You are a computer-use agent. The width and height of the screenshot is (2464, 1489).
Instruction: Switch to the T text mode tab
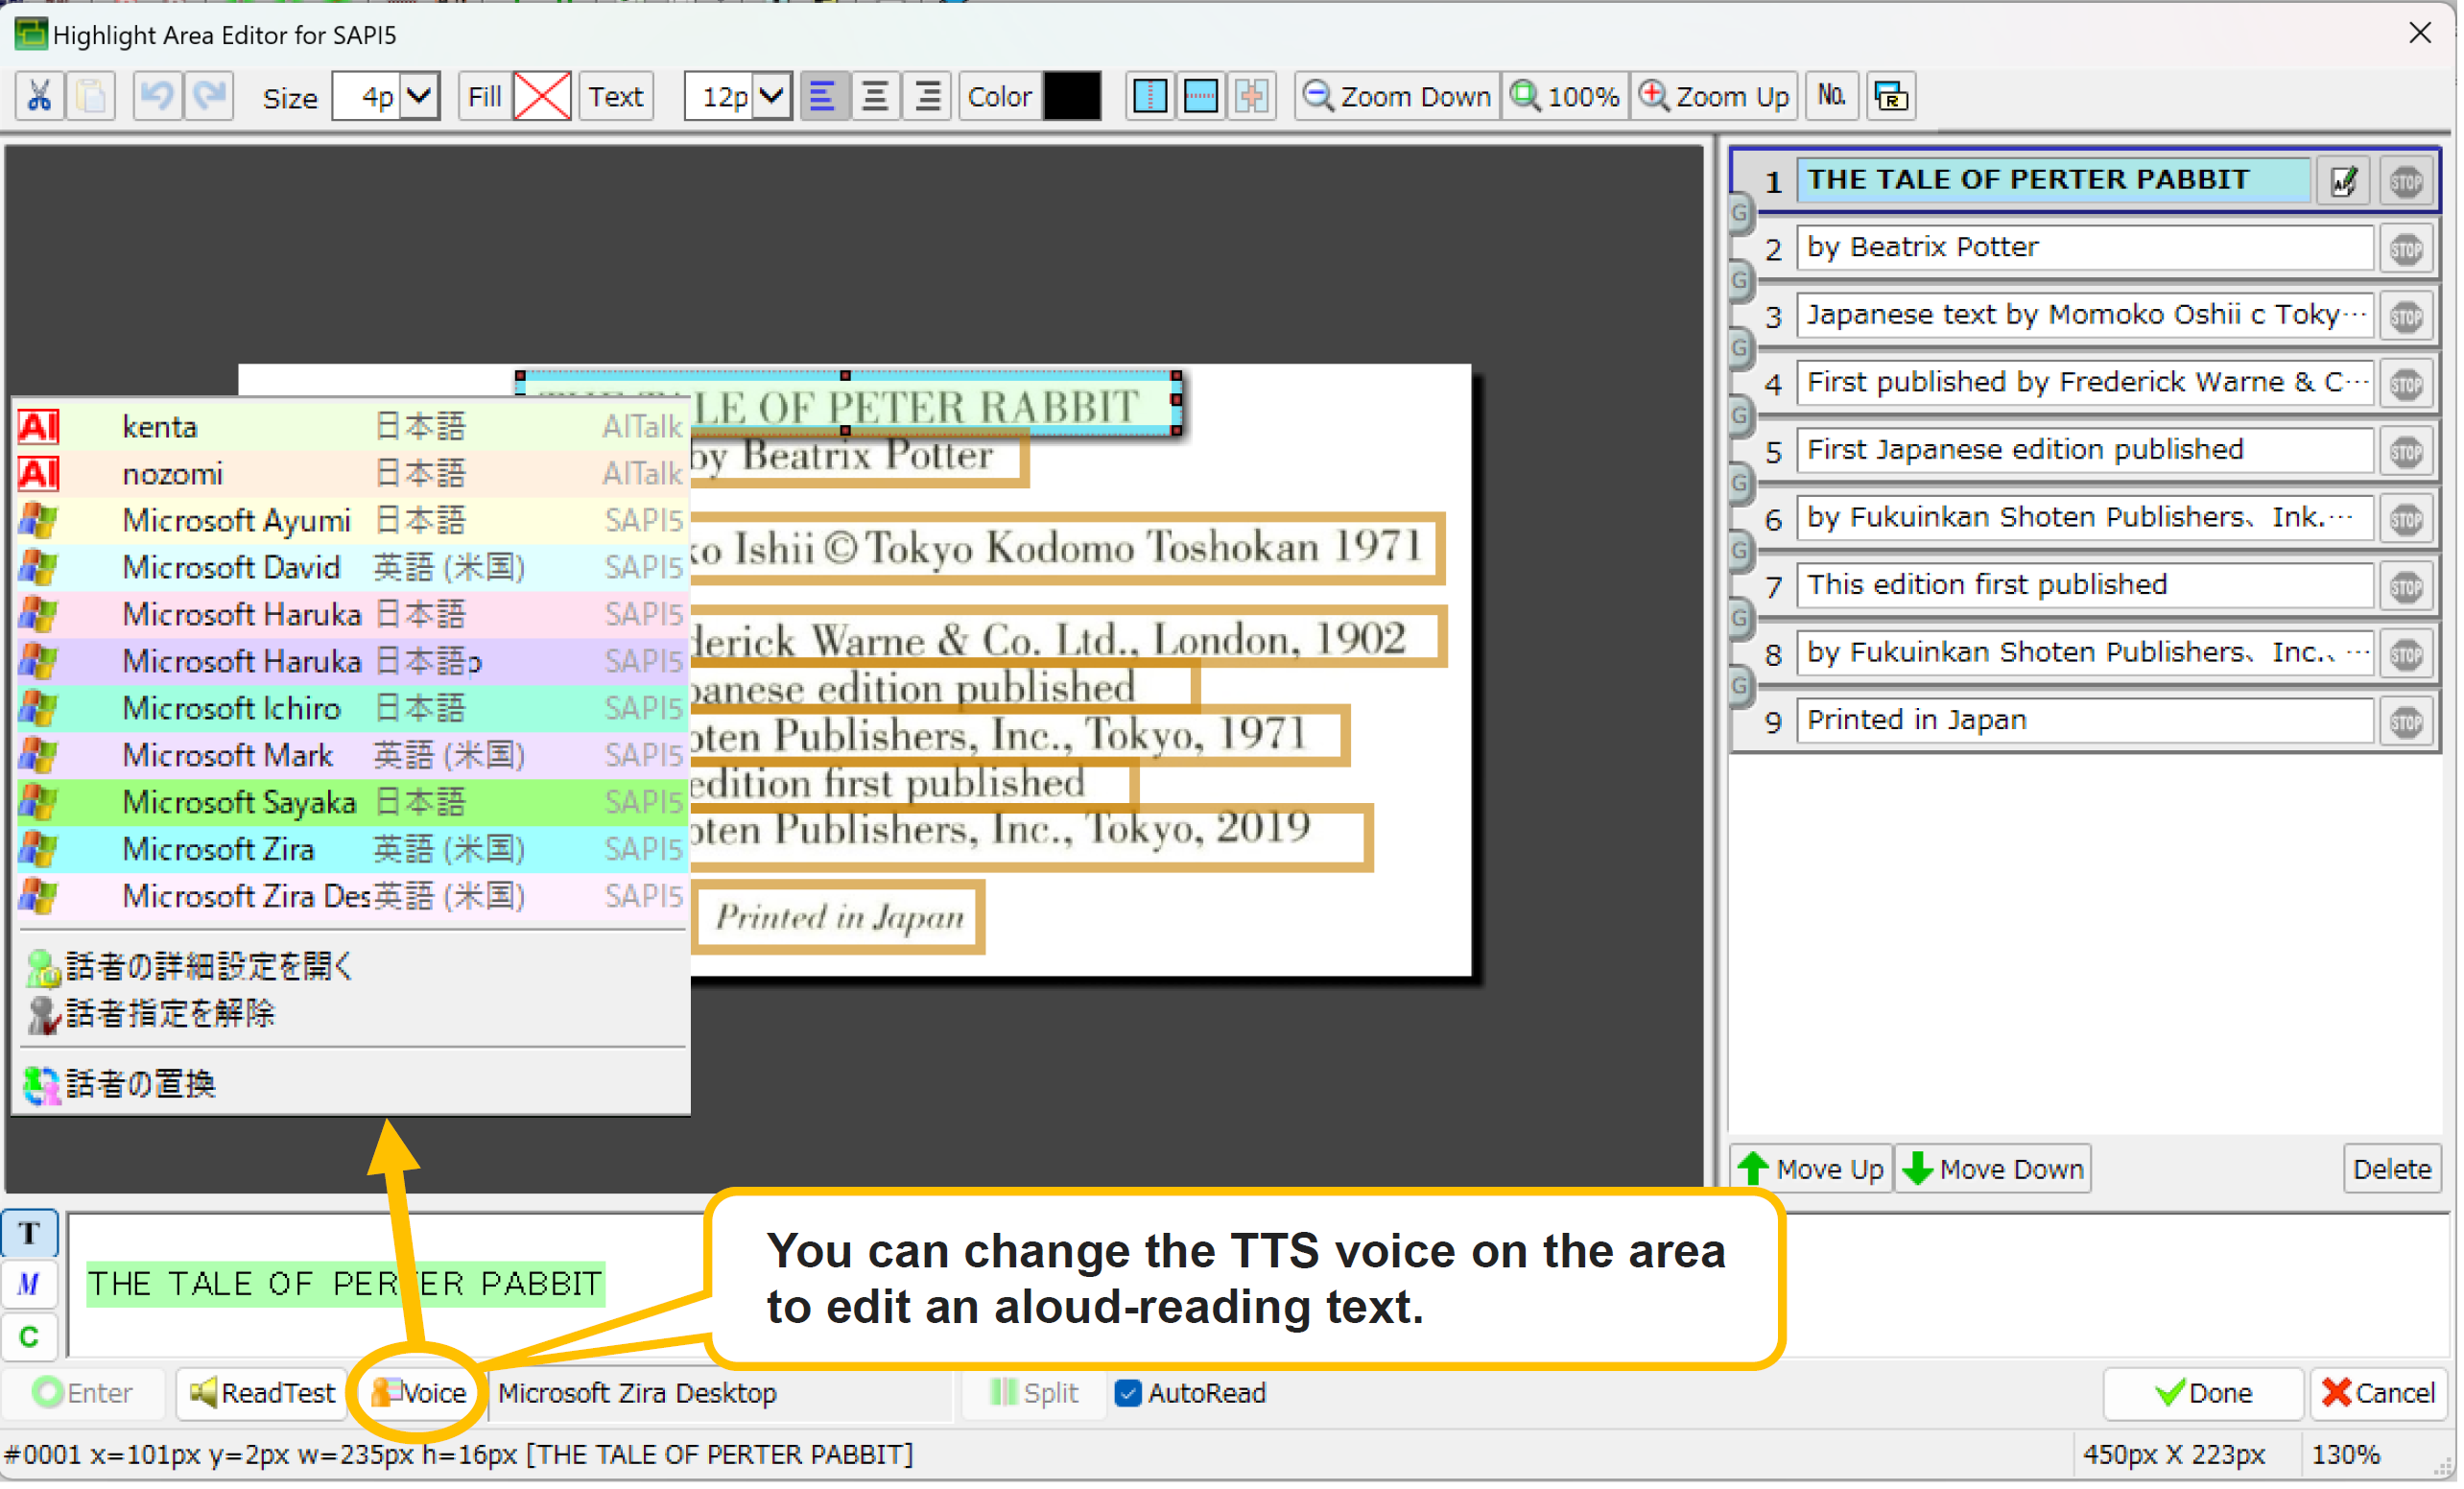point(29,1234)
